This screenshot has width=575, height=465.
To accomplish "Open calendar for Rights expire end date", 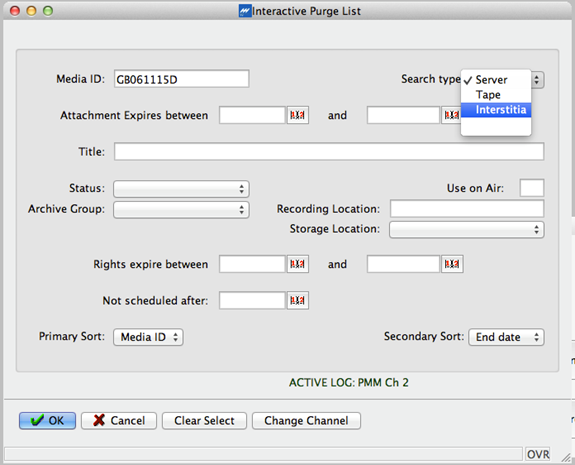I will coord(452,264).
